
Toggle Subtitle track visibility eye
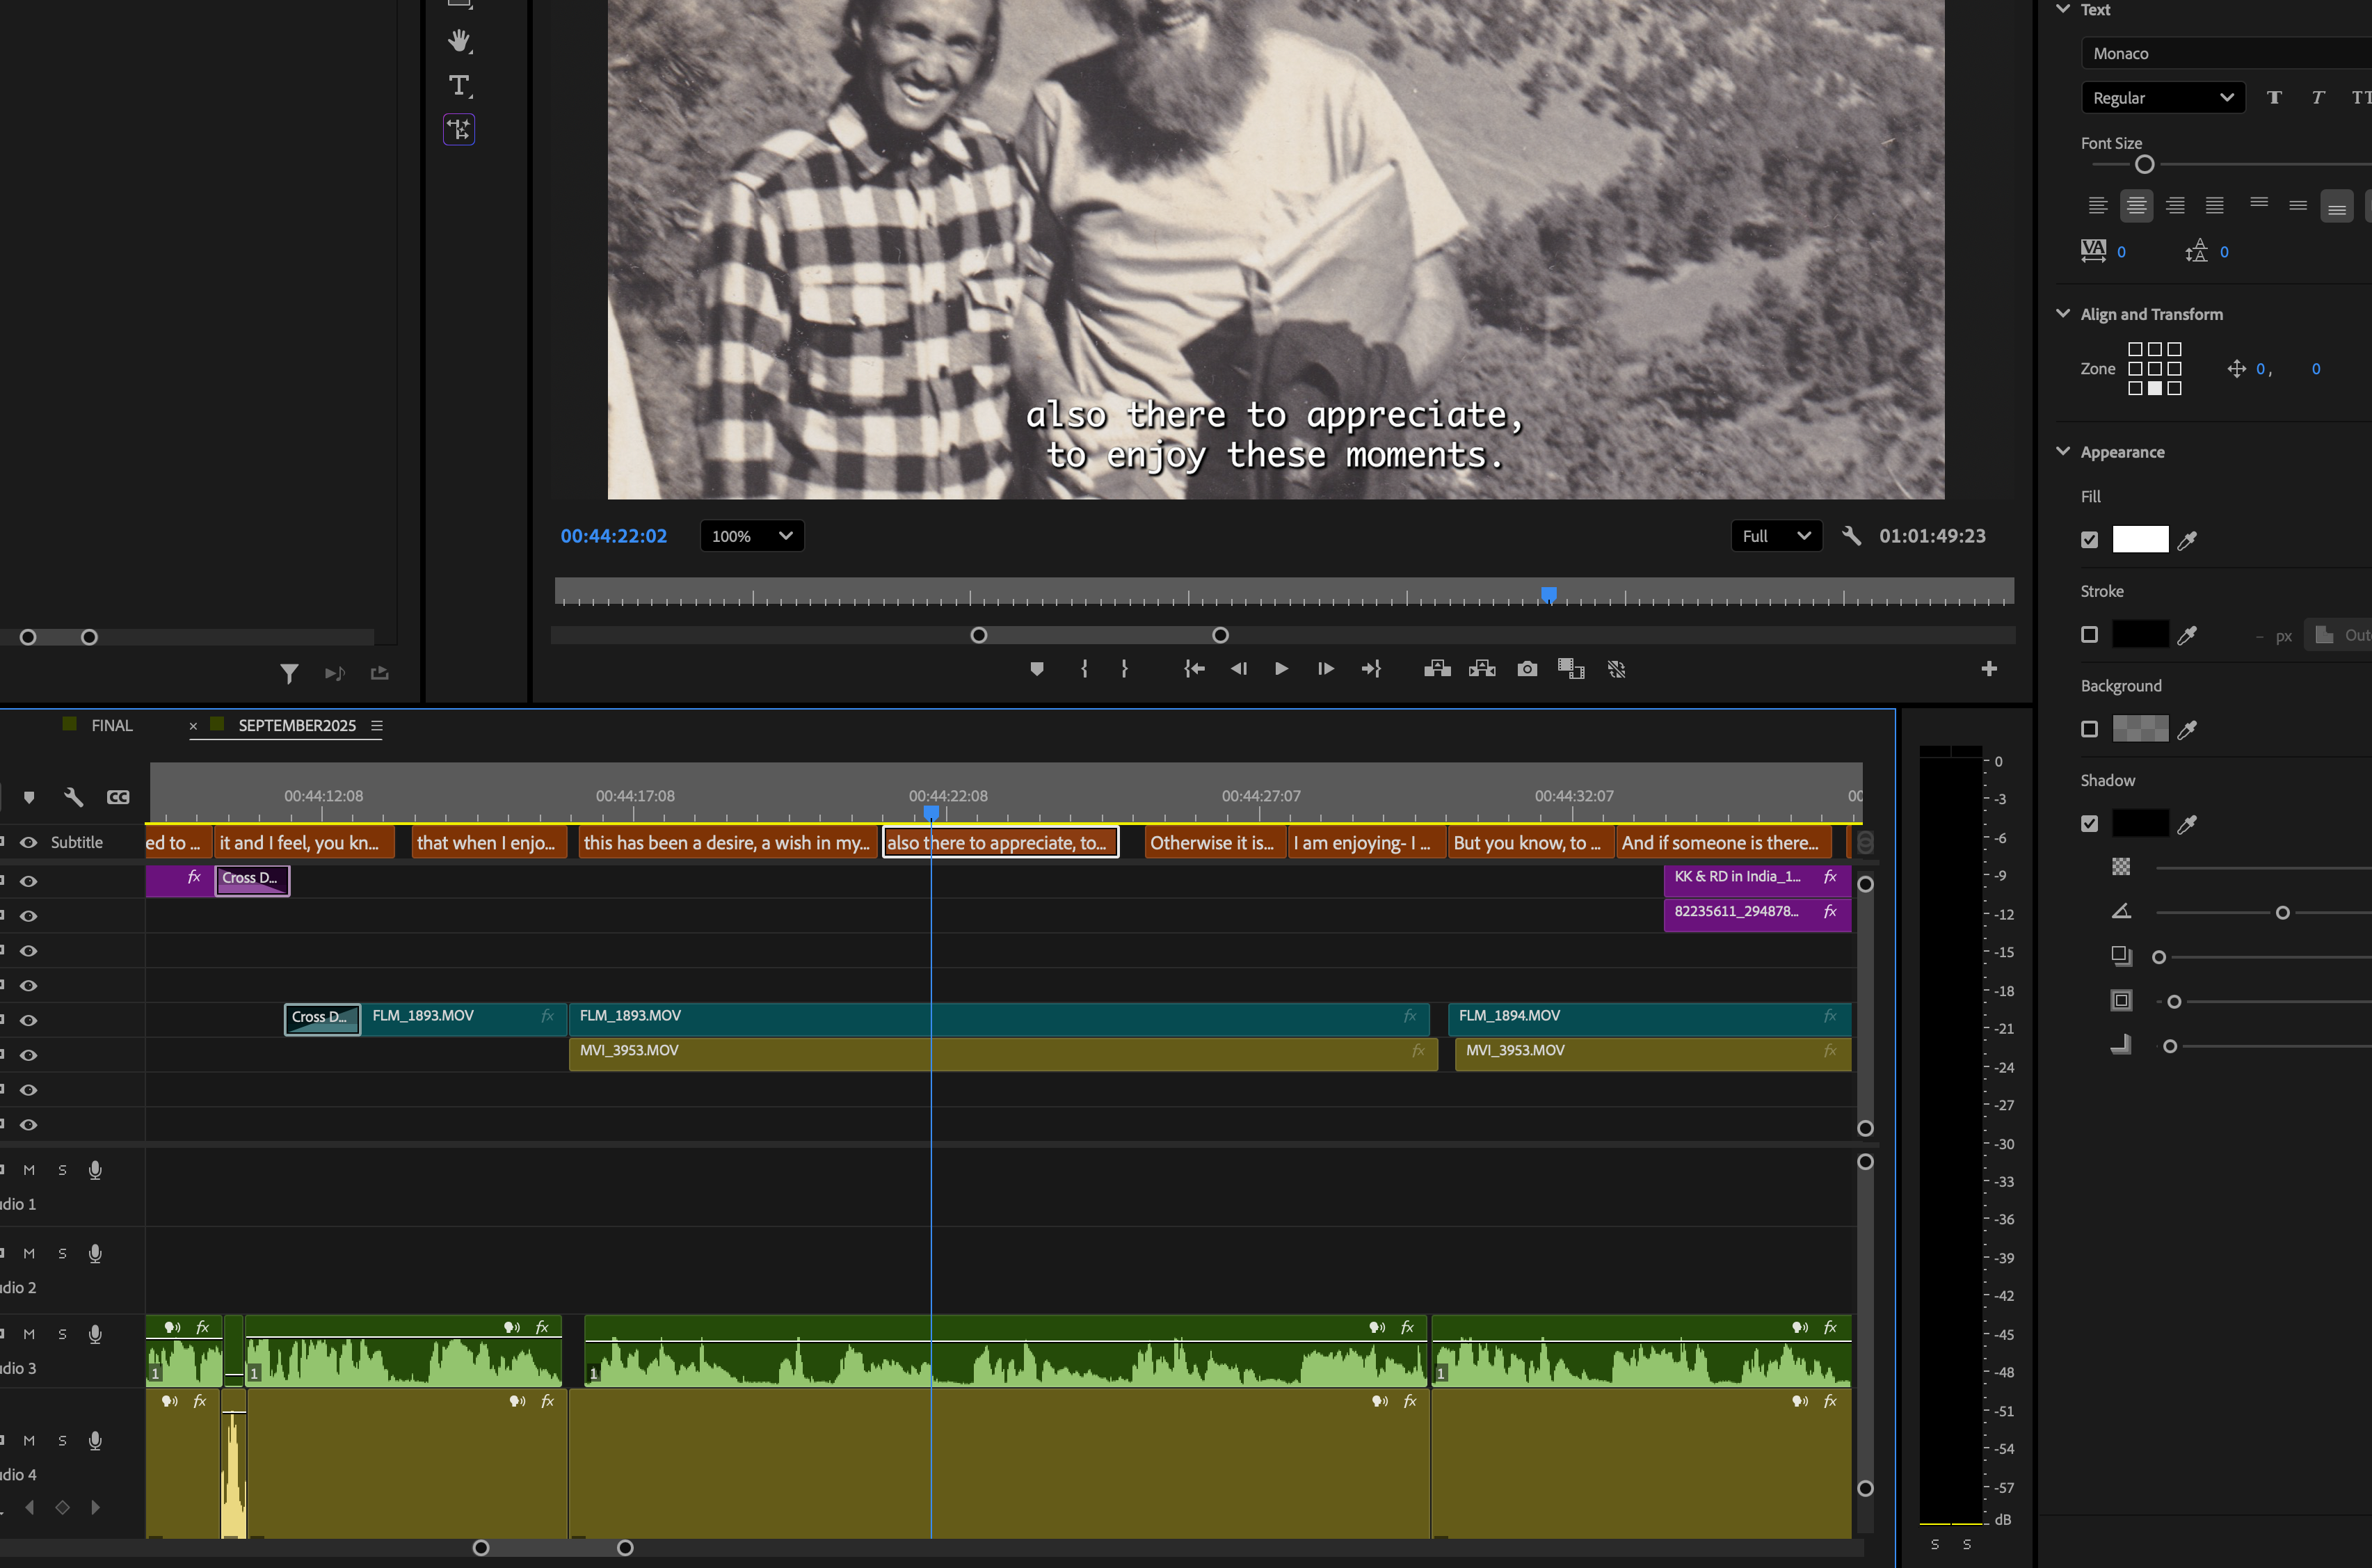pyautogui.click(x=29, y=842)
